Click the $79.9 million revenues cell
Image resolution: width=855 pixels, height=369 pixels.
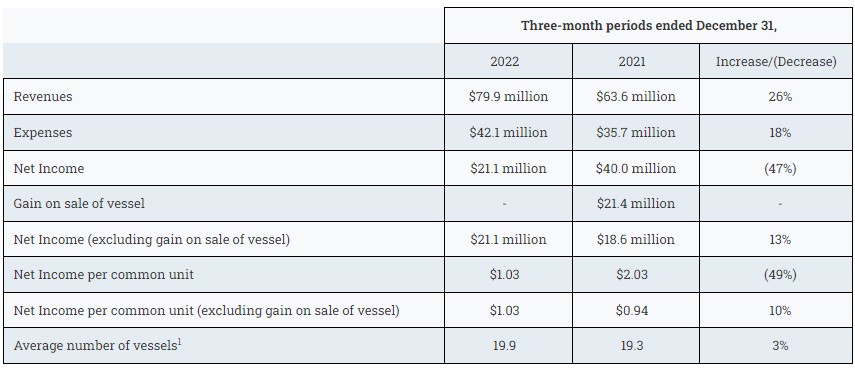(x=508, y=97)
